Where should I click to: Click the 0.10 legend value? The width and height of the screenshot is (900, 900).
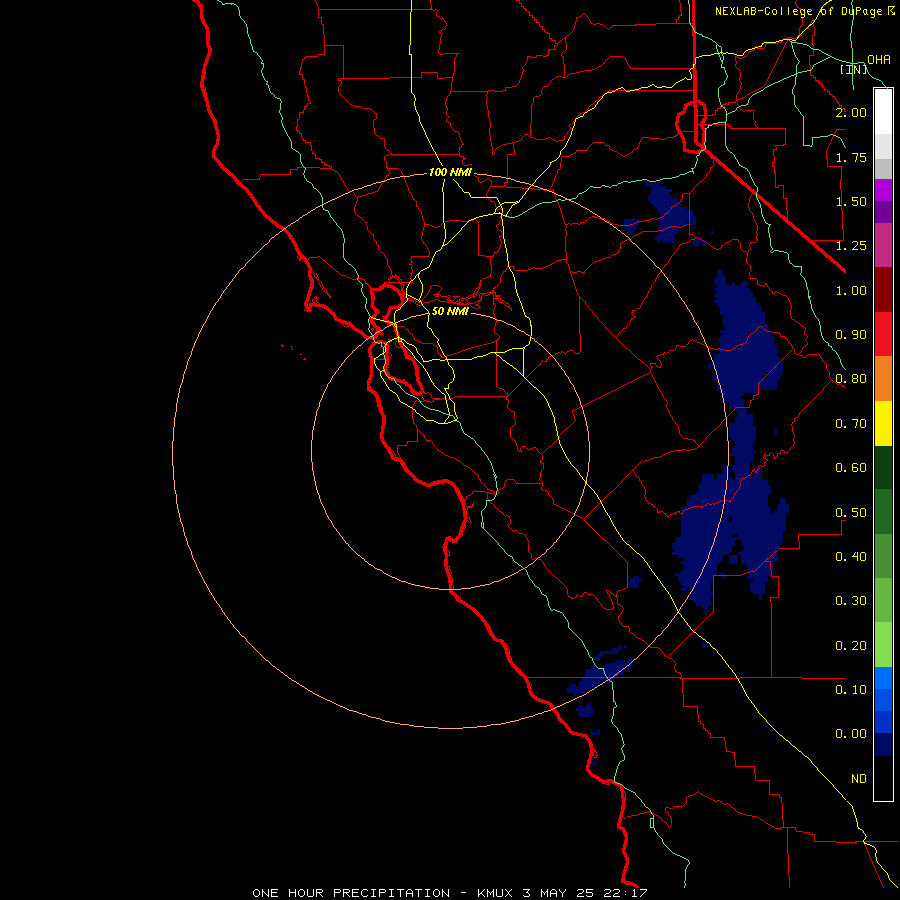[x=851, y=690]
